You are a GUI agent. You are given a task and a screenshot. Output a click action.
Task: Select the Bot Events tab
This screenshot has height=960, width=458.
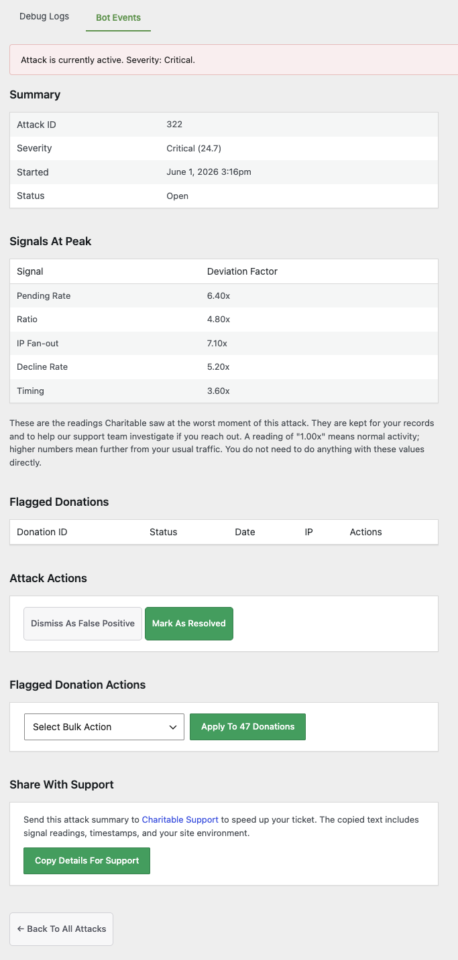coord(118,17)
